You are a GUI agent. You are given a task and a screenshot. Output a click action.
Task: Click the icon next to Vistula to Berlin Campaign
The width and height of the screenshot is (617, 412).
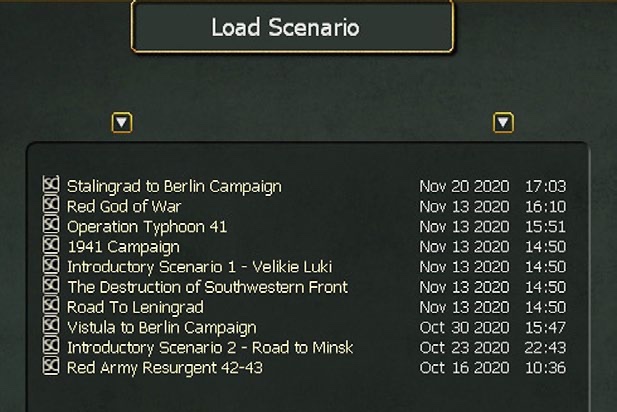tap(51, 327)
